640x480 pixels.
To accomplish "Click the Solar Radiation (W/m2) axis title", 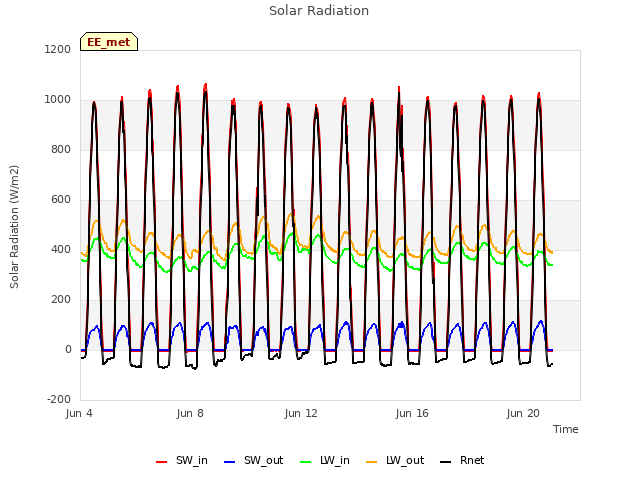I will [14, 227].
